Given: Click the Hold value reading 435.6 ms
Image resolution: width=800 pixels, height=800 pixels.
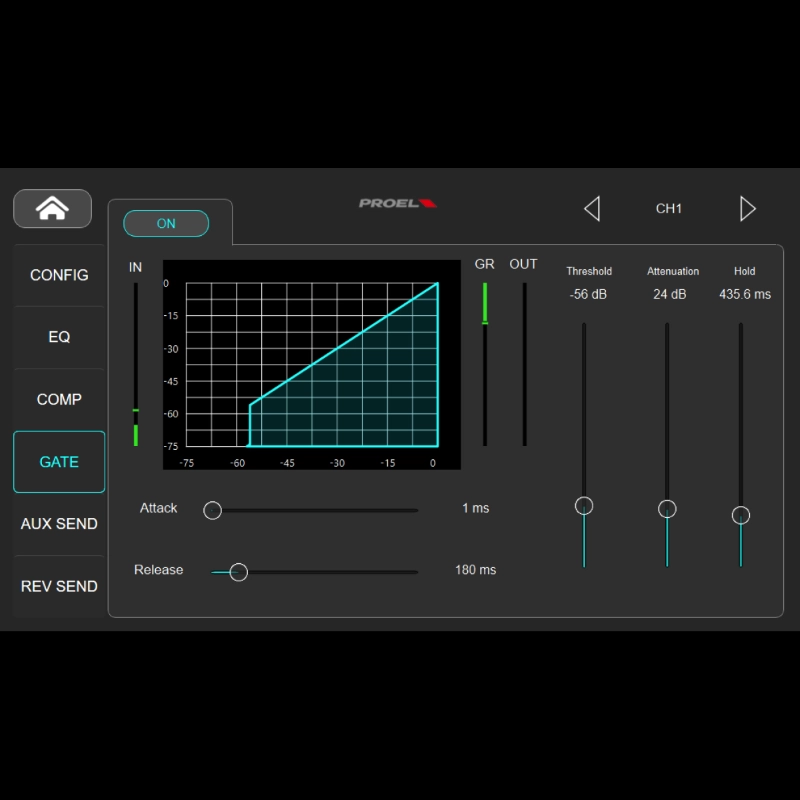Looking at the screenshot, I should pyautogui.click(x=743, y=293).
